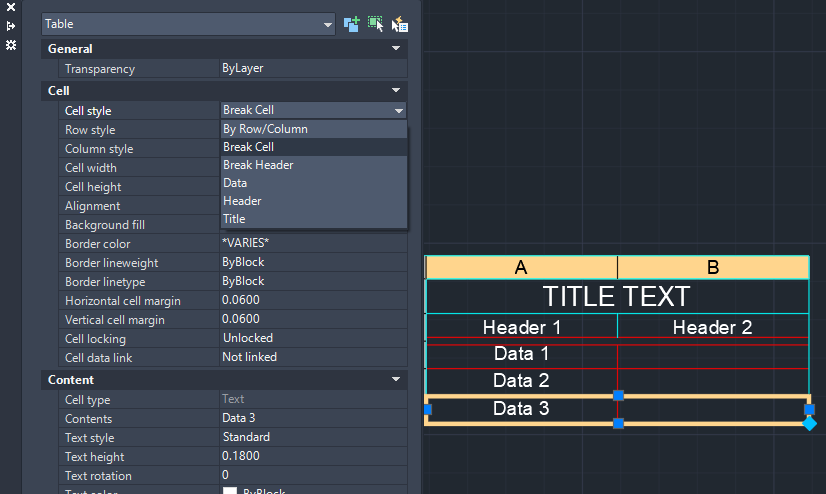Click the Border color *VARIES* value

[x=313, y=243]
